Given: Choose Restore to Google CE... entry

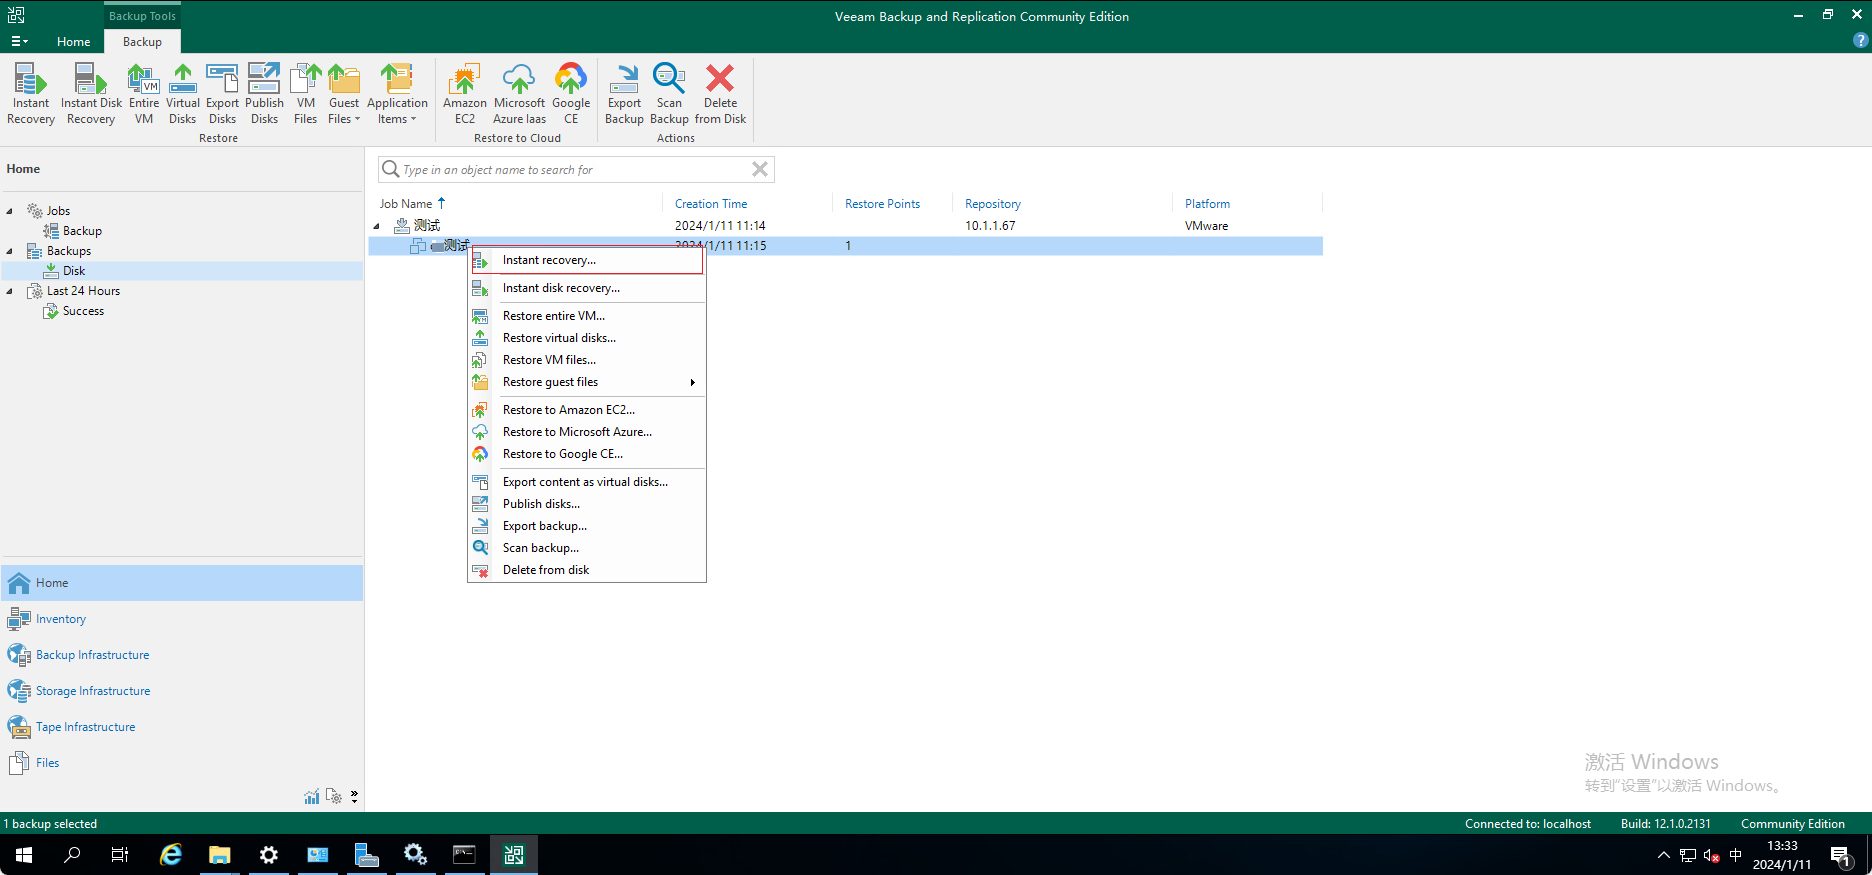Looking at the screenshot, I should [x=588, y=454].
